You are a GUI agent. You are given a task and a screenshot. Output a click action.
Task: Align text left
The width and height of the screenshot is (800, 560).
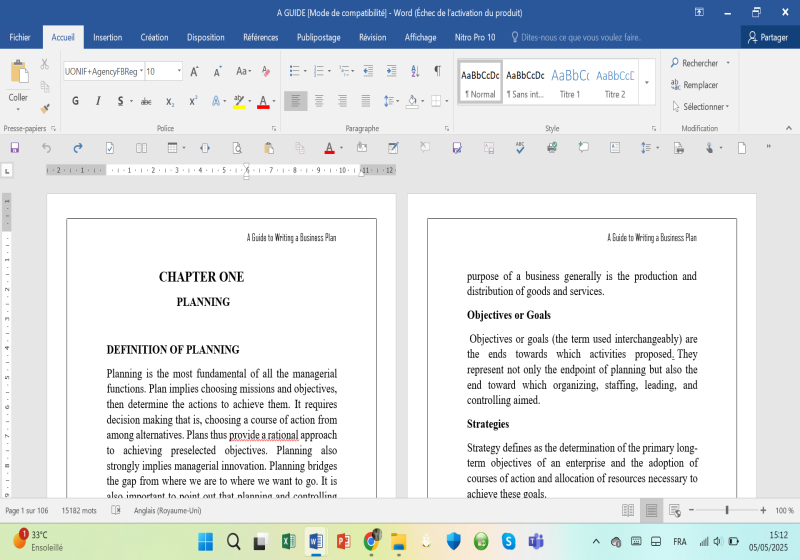295,101
